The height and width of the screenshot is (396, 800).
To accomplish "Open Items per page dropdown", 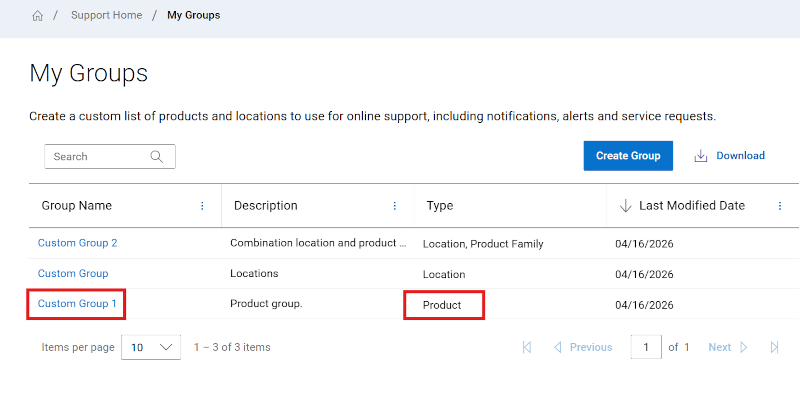I will coord(151,348).
